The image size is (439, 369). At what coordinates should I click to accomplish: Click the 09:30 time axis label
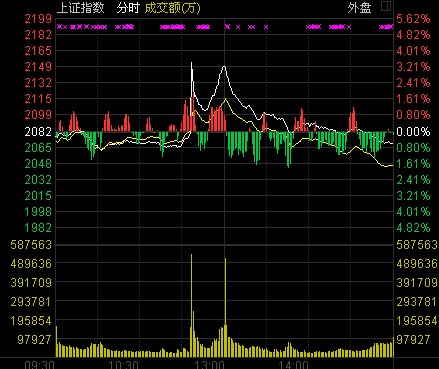(40, 365)
